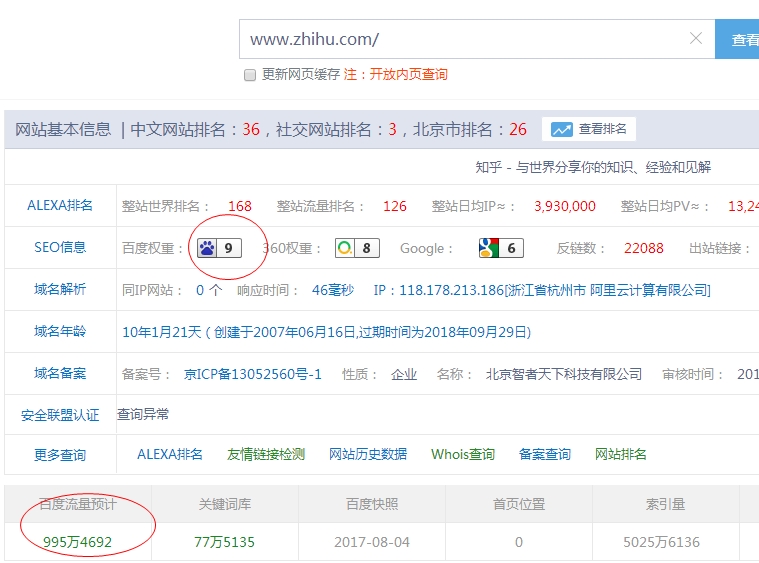Open ICP record 京ICP备13052560号-1

click(253, 374)
